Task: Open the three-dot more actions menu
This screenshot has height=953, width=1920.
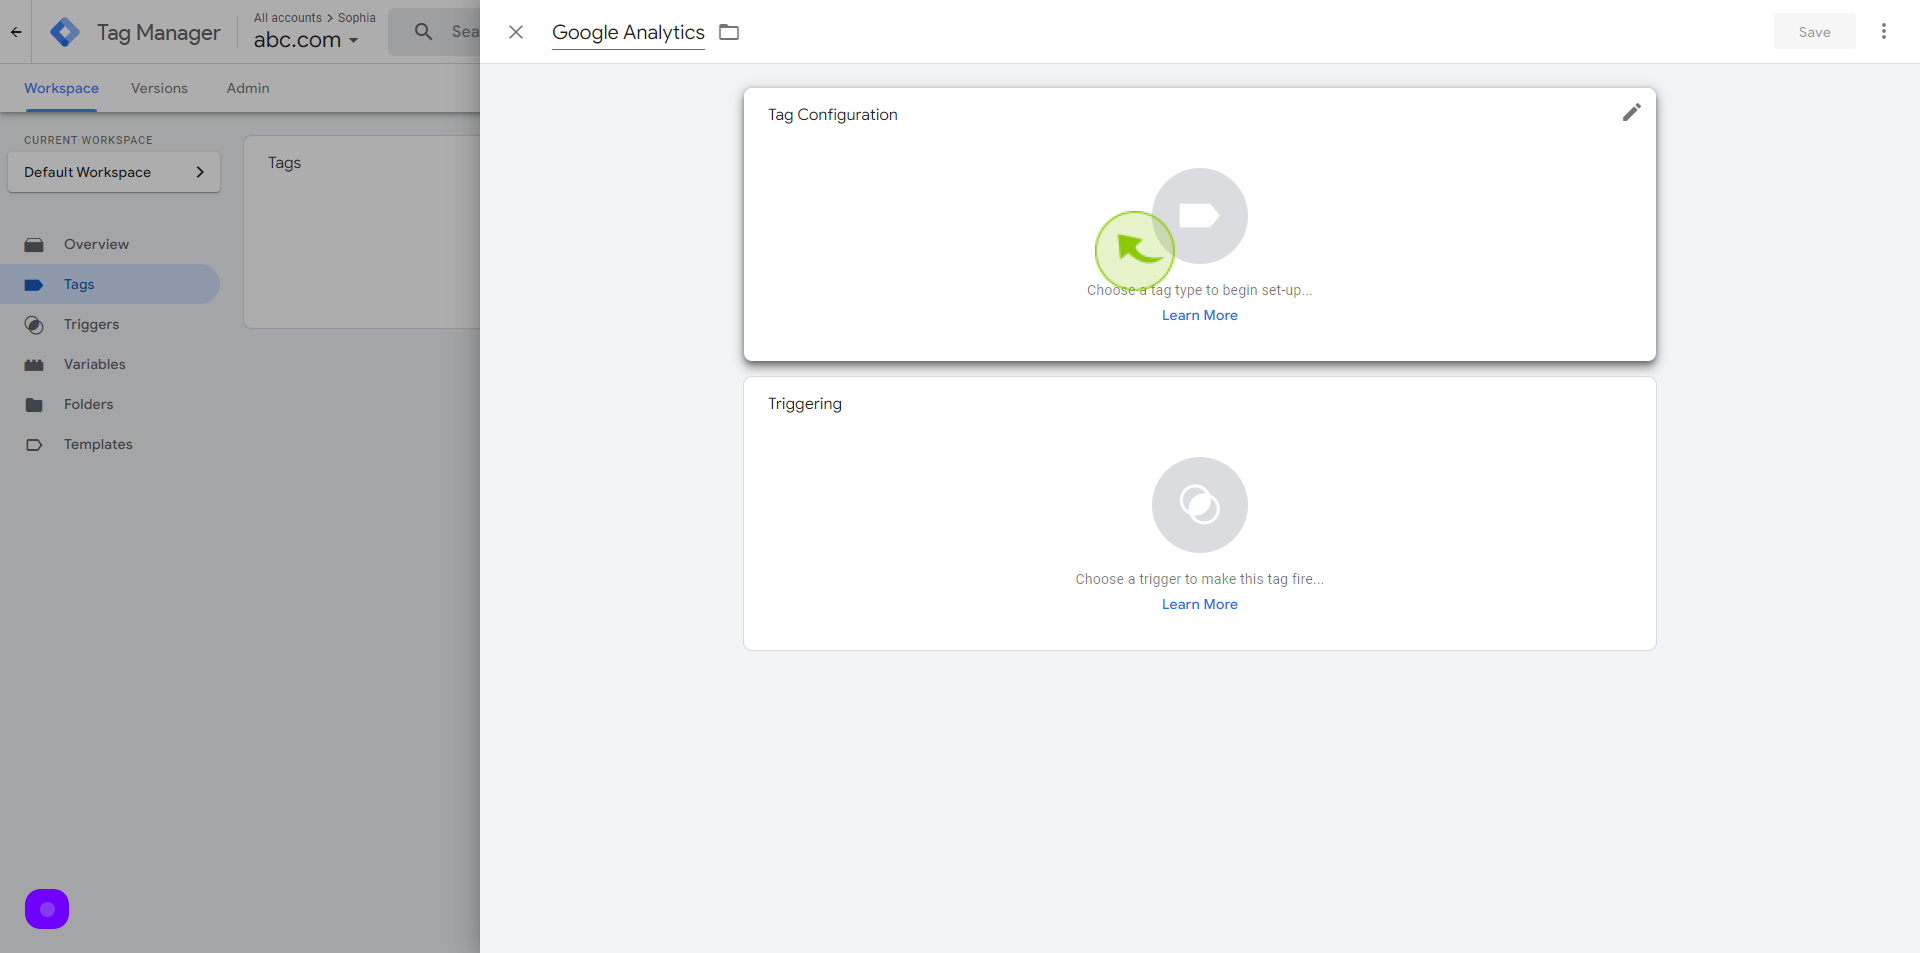Action: click(1884, 32)
